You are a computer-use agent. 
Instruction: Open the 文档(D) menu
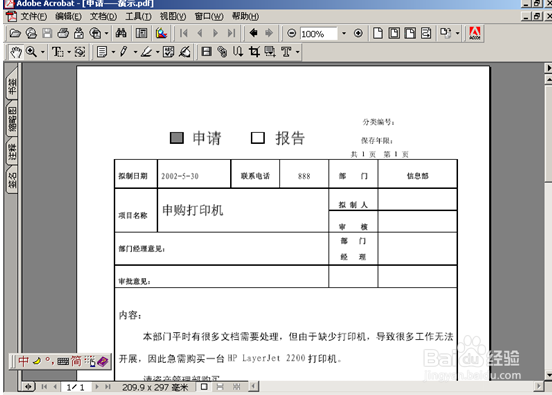(x=103, y=17)
